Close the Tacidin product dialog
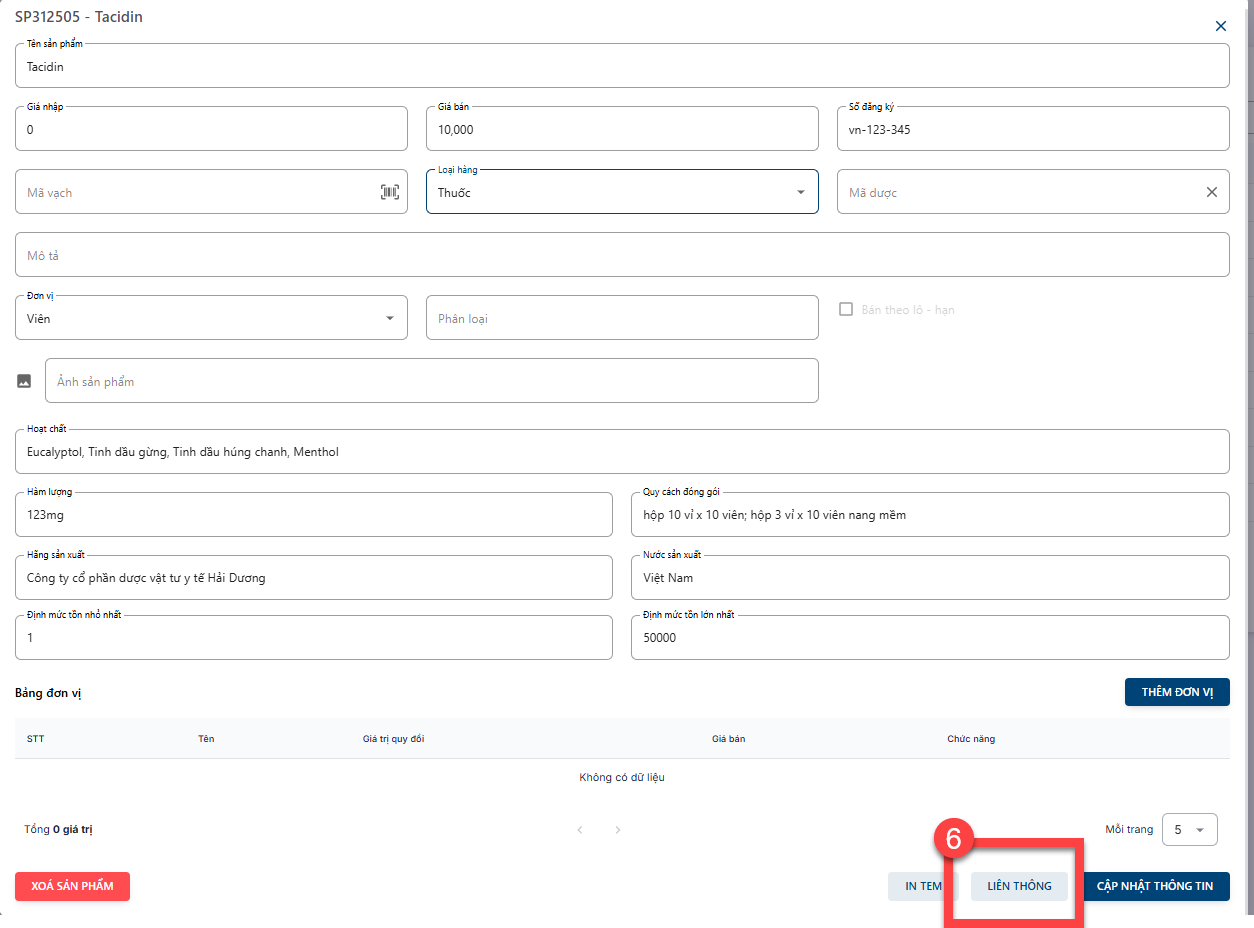 1220,26
